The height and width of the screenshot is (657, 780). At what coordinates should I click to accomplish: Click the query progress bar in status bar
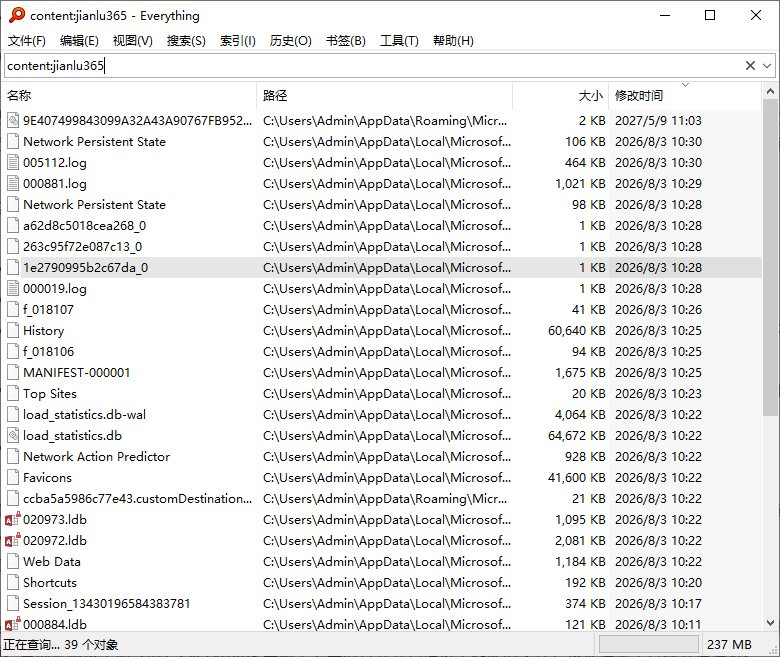pos(649,645)
